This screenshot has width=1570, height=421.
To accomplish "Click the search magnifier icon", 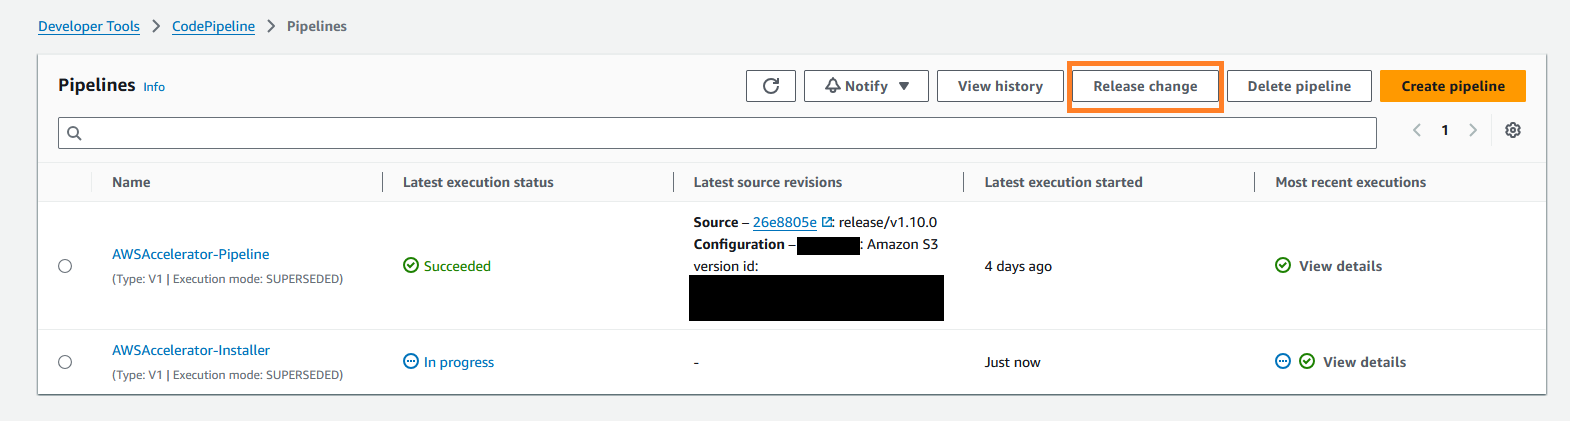I will pos(74,133).
